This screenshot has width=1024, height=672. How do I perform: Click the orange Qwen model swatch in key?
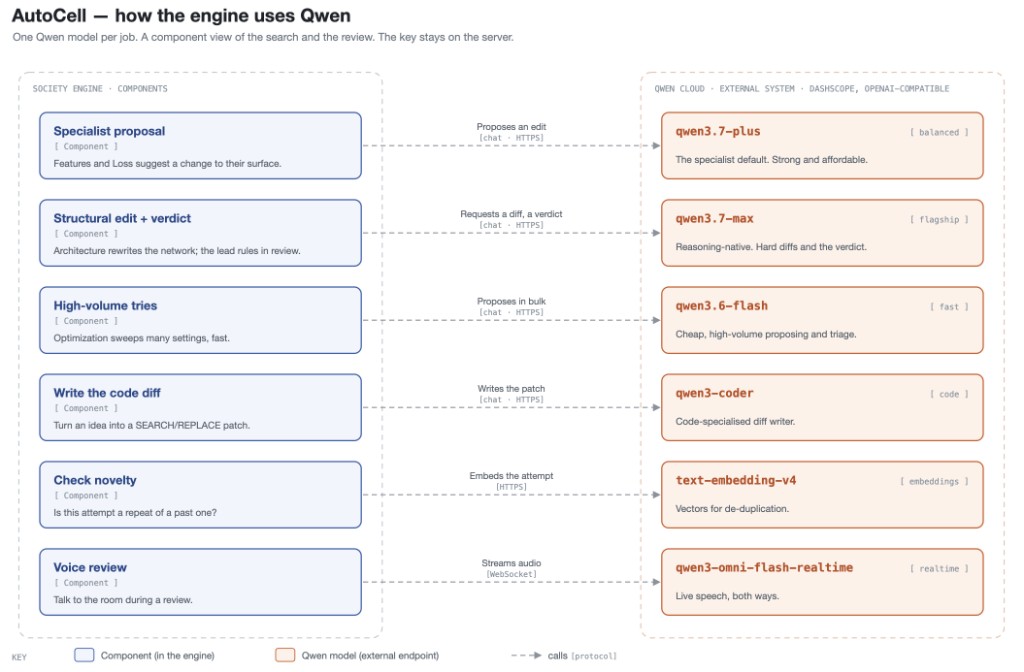[x=285, y=655]
